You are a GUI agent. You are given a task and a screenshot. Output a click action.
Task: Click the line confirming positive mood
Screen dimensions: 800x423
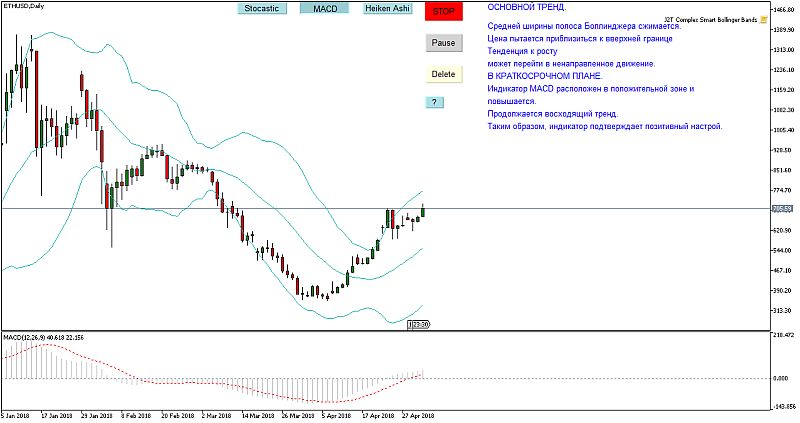point(605,127)
